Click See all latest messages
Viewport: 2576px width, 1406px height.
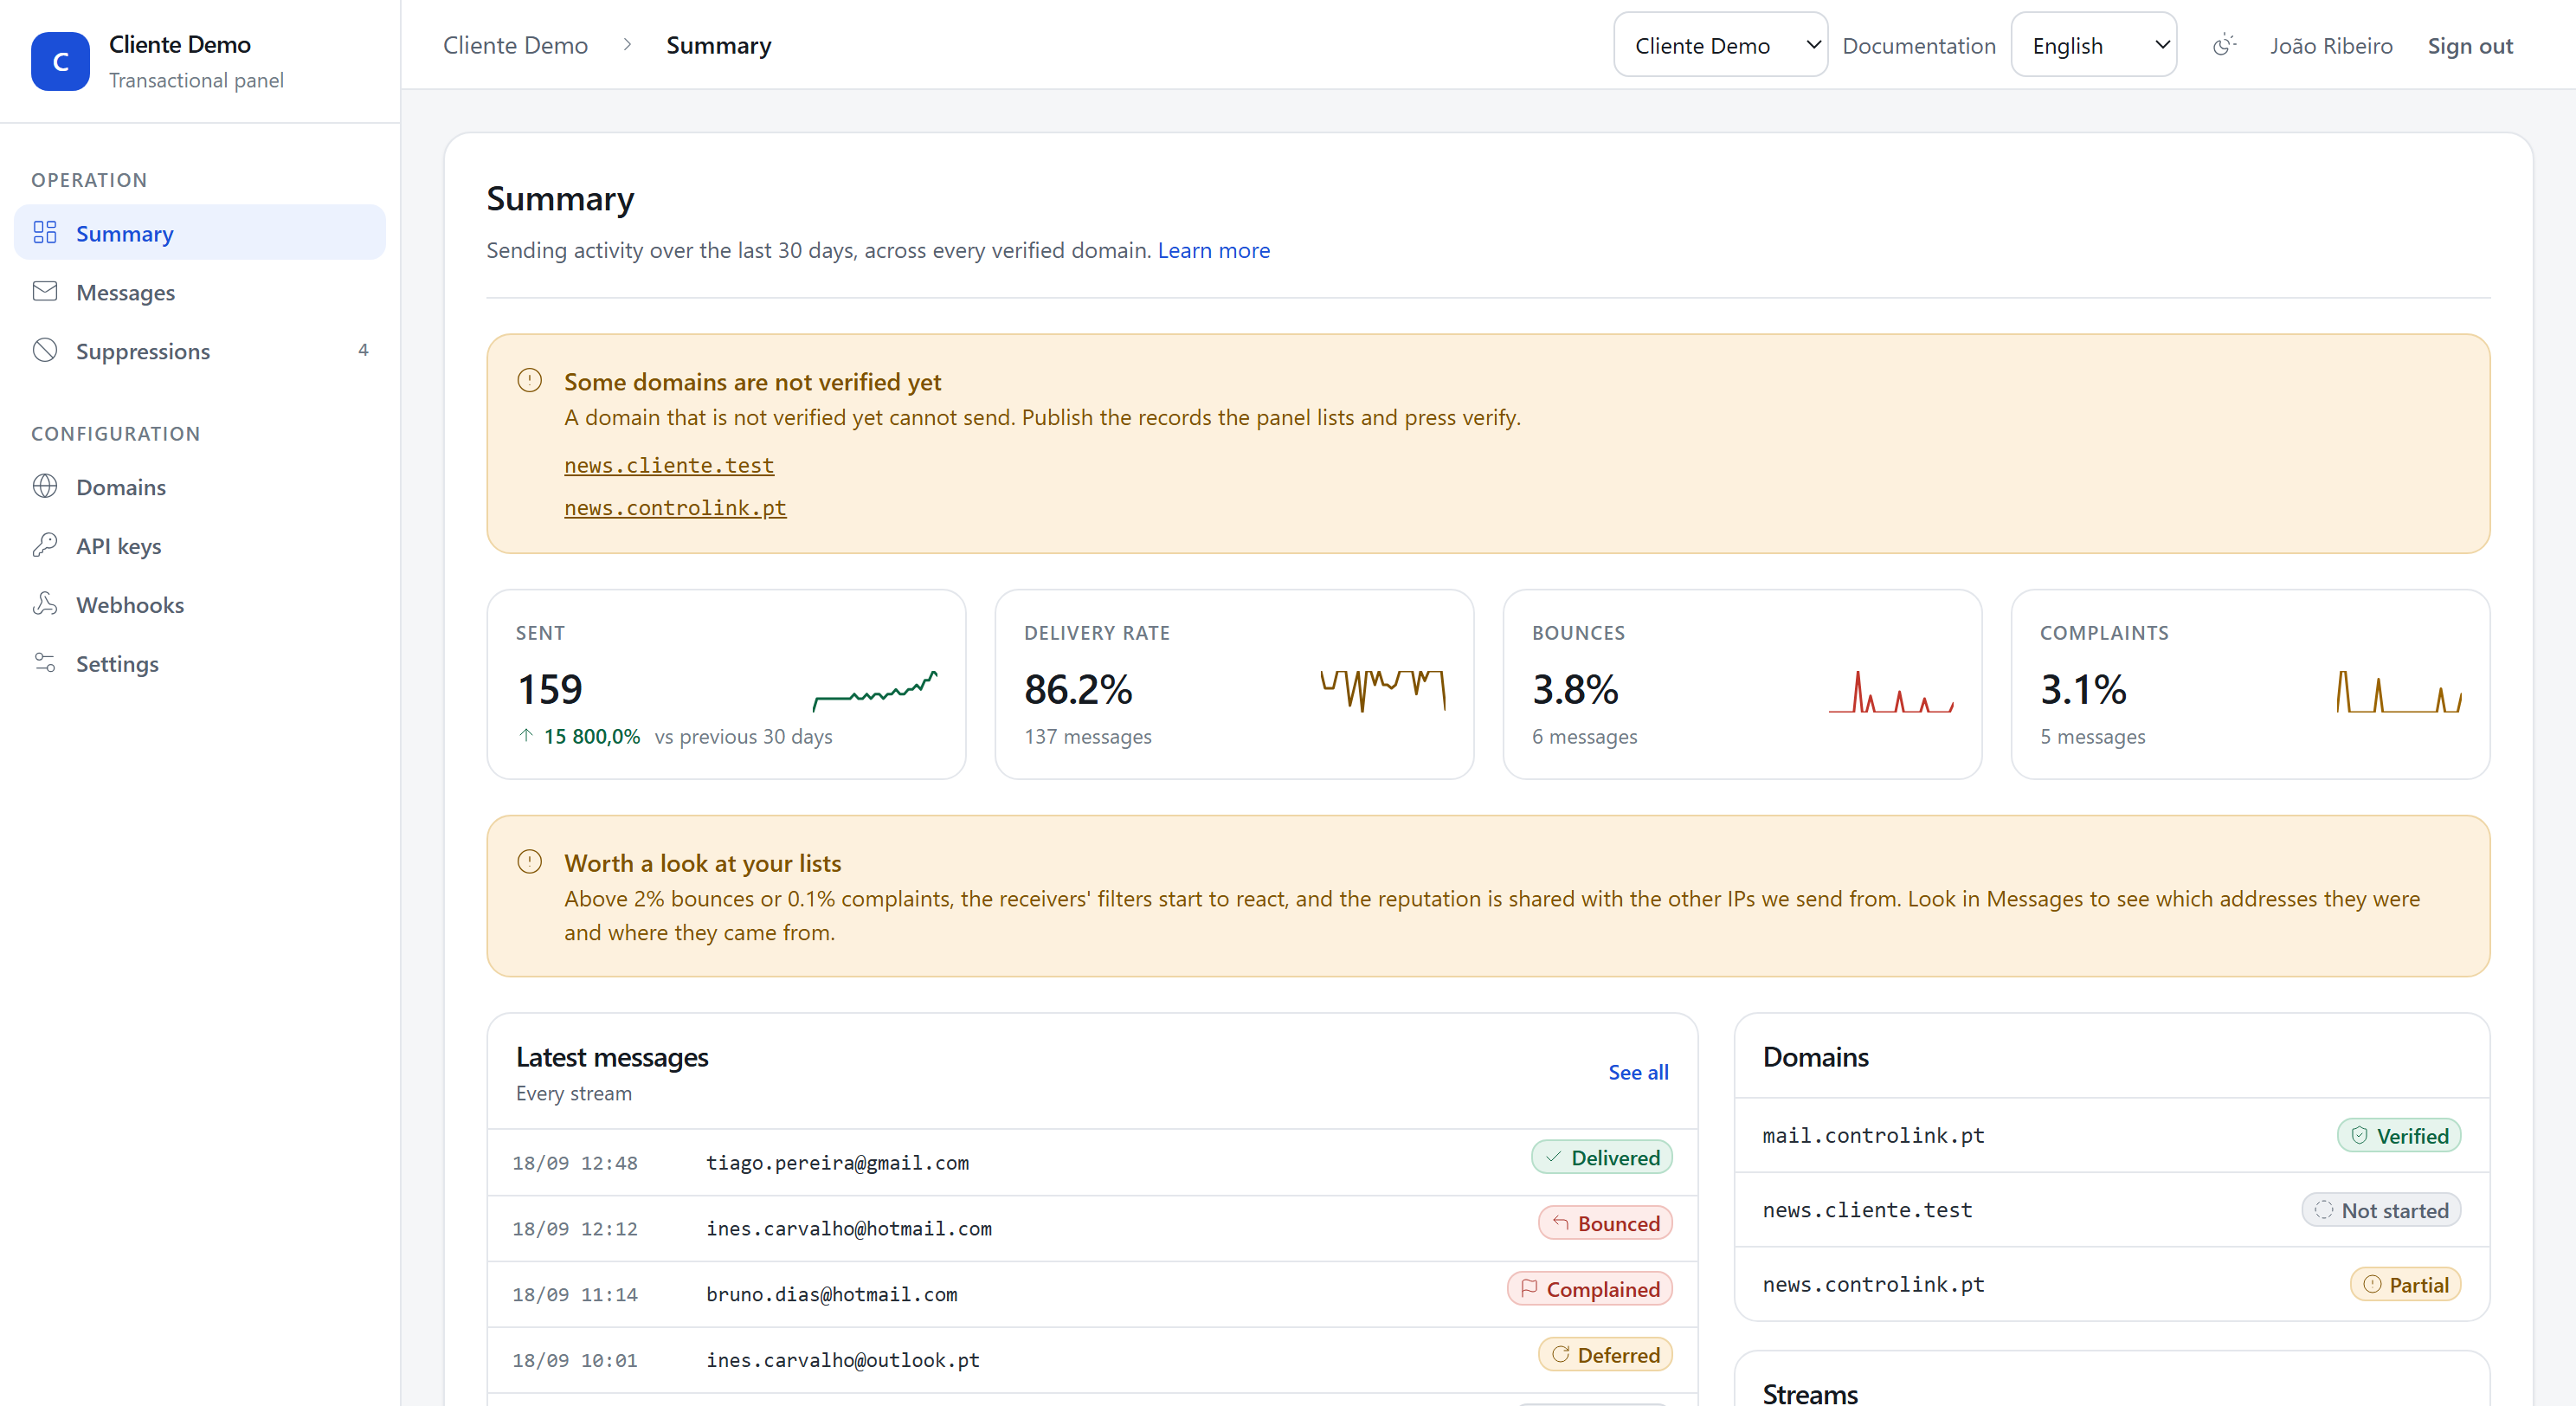(x=1638, y=1072)
